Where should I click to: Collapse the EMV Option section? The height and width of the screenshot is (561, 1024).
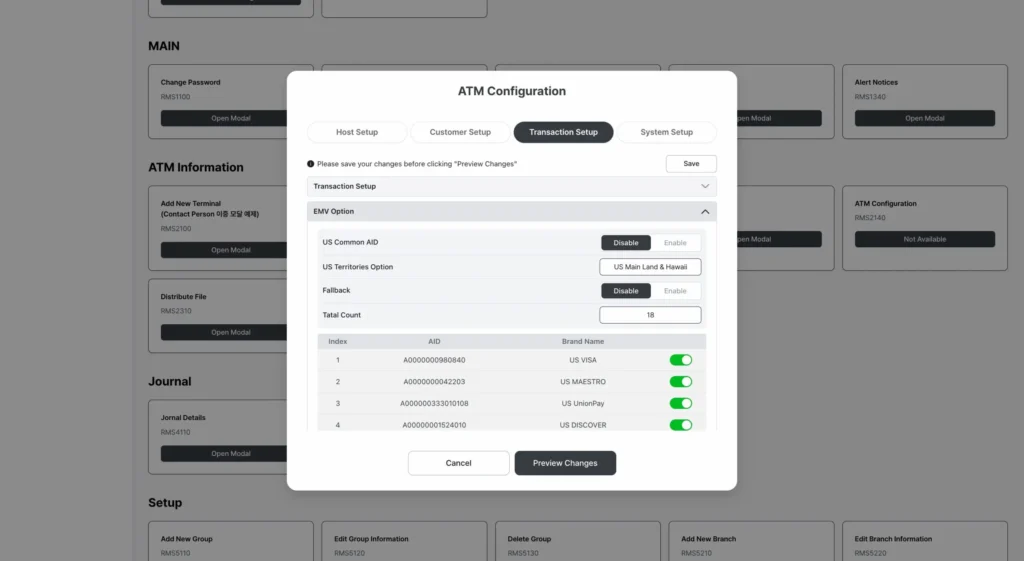[705, 212]
